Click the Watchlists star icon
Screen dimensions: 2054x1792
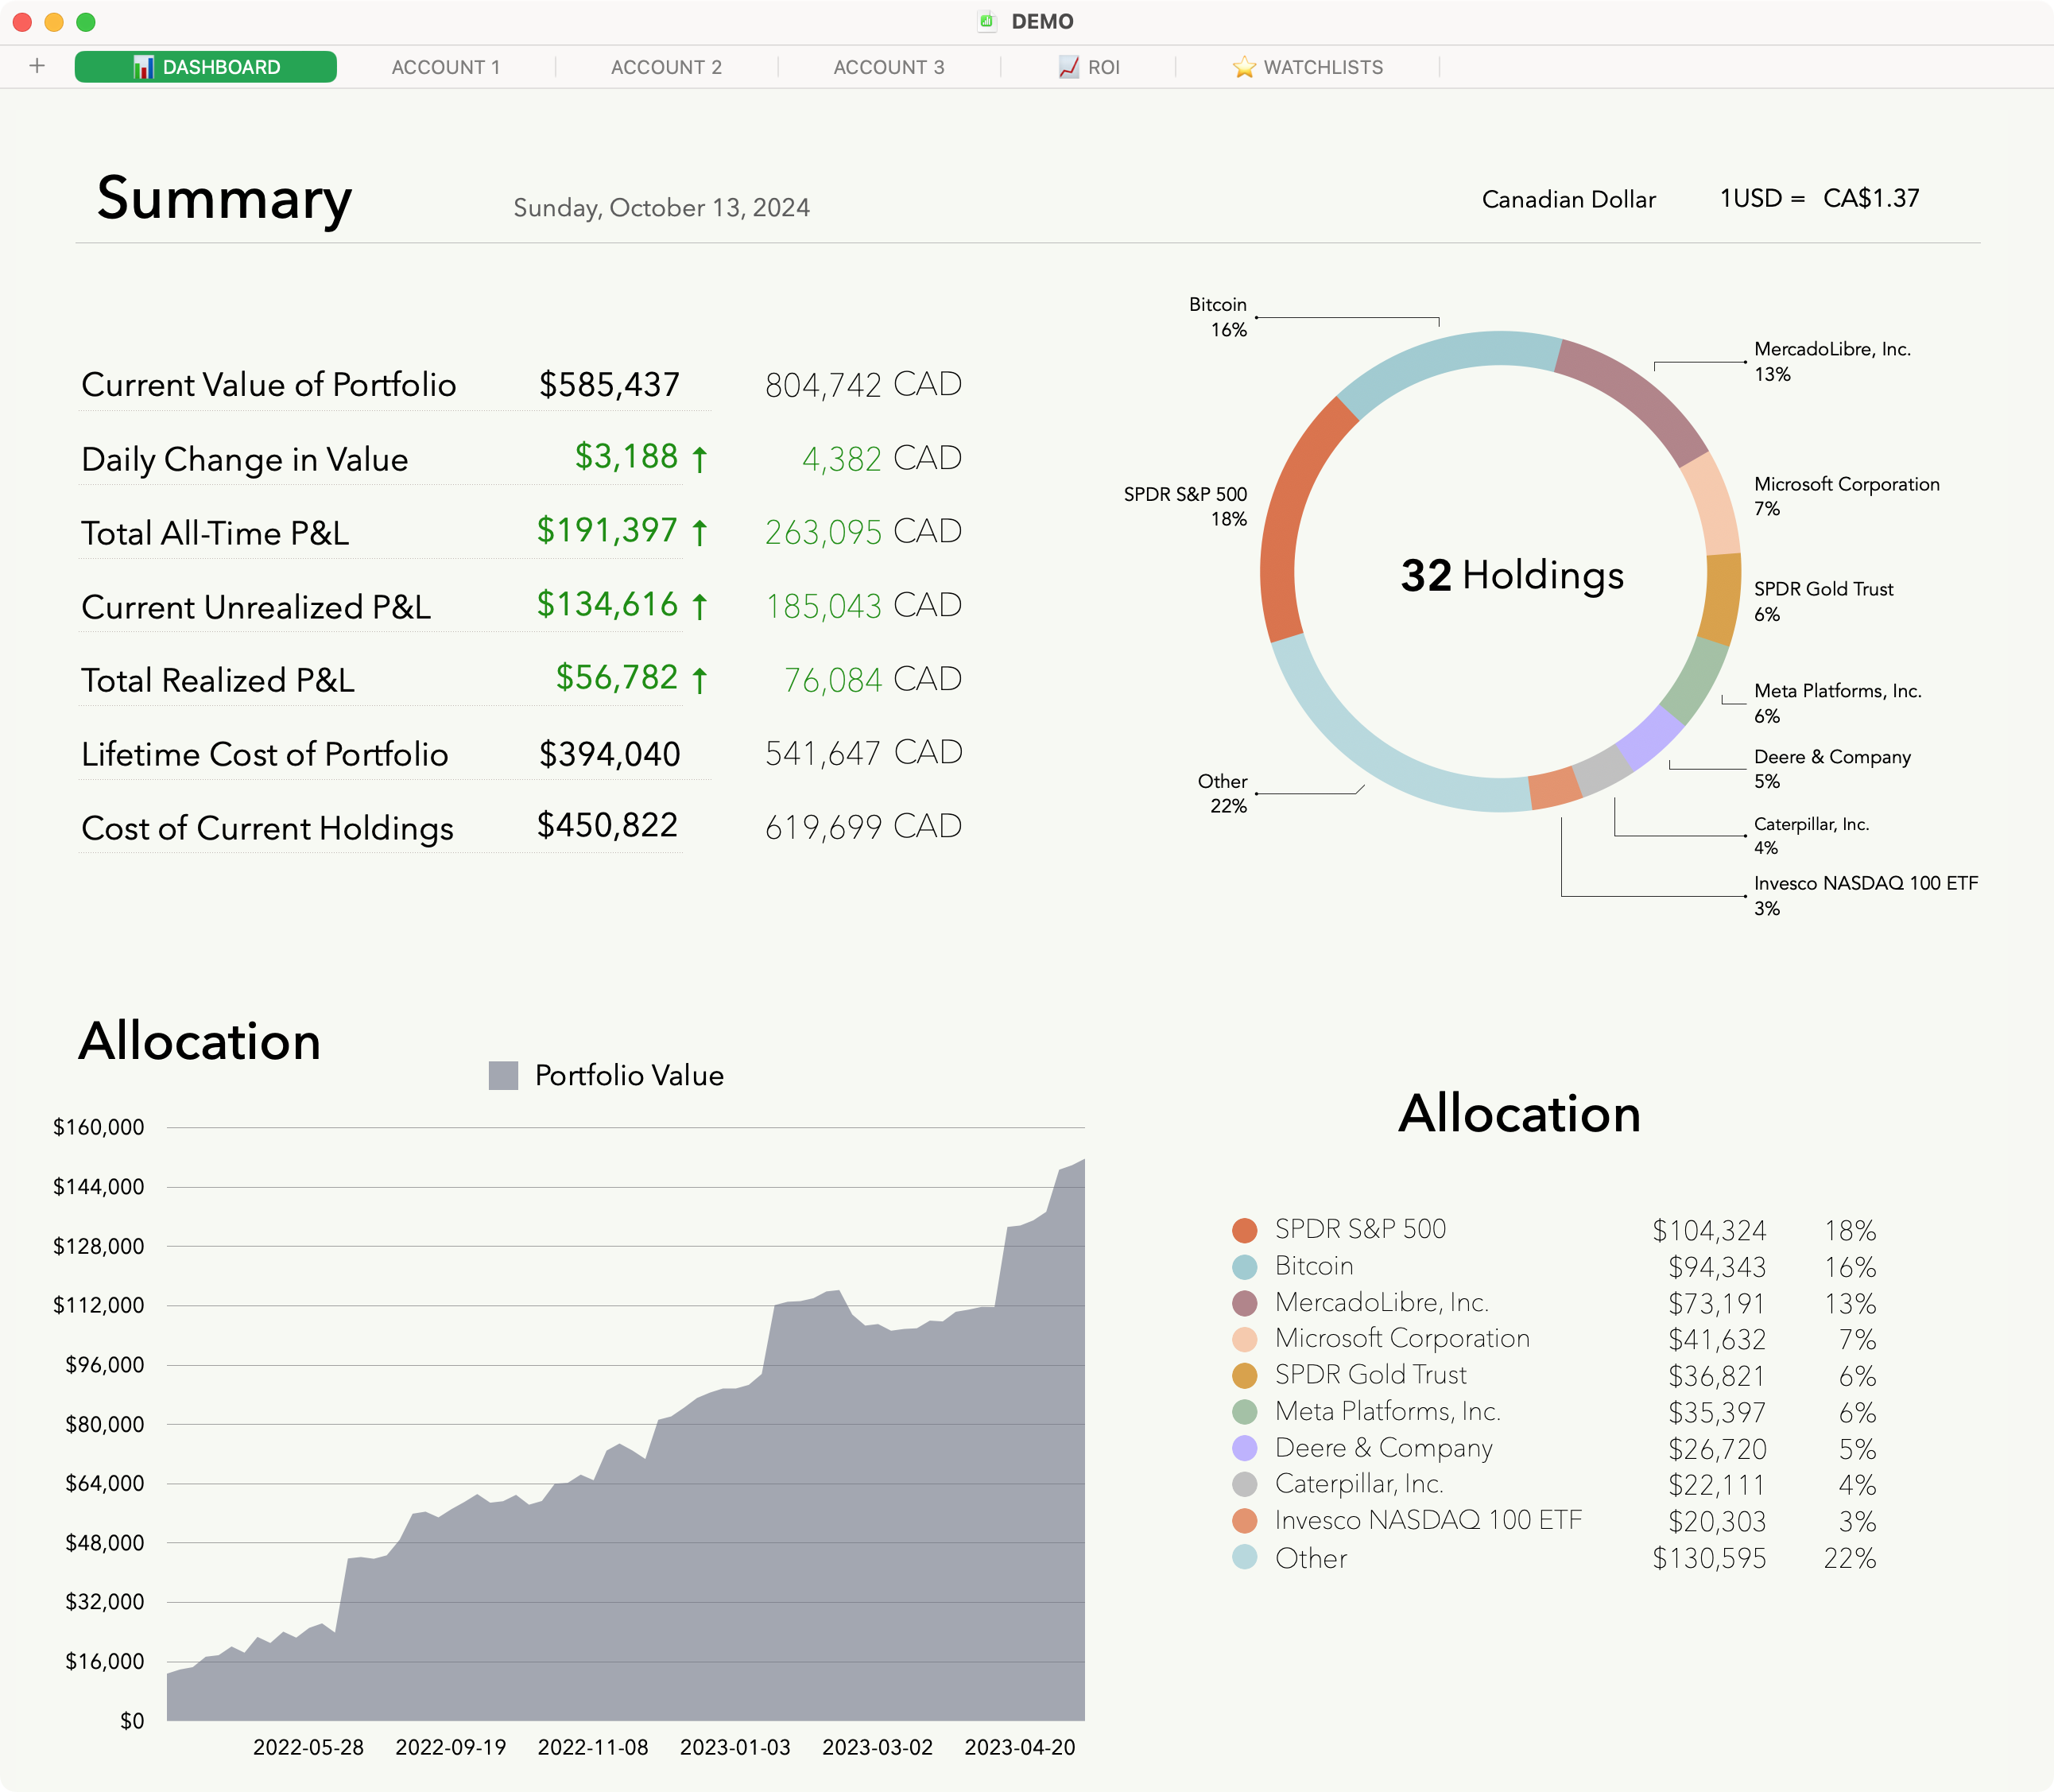(1244, 67)
